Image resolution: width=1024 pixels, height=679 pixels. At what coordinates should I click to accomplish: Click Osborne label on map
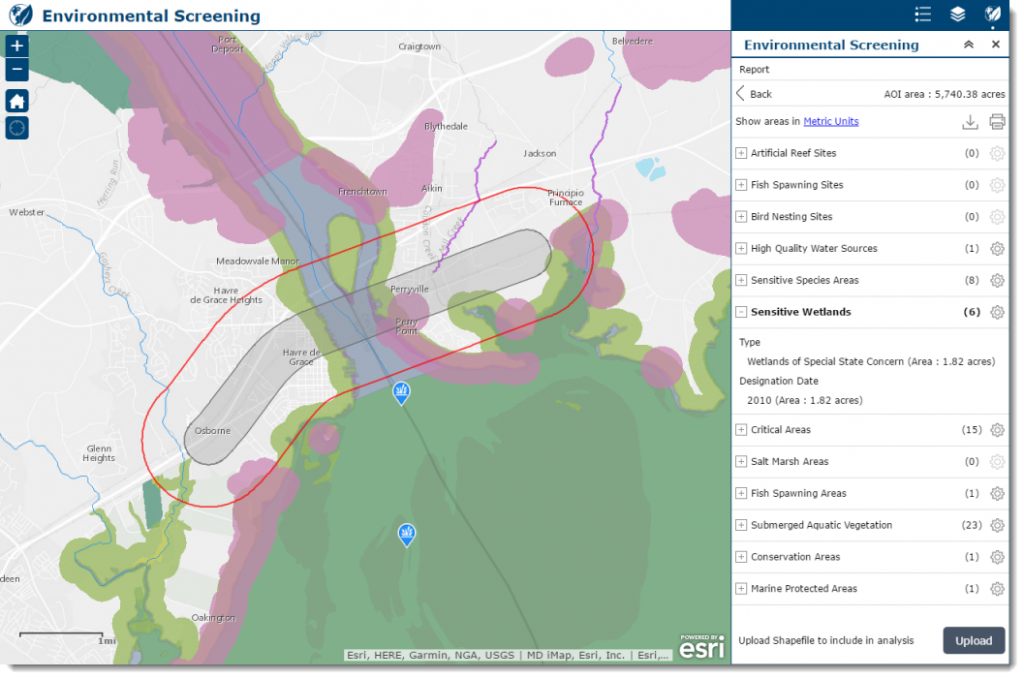point(212,431)
